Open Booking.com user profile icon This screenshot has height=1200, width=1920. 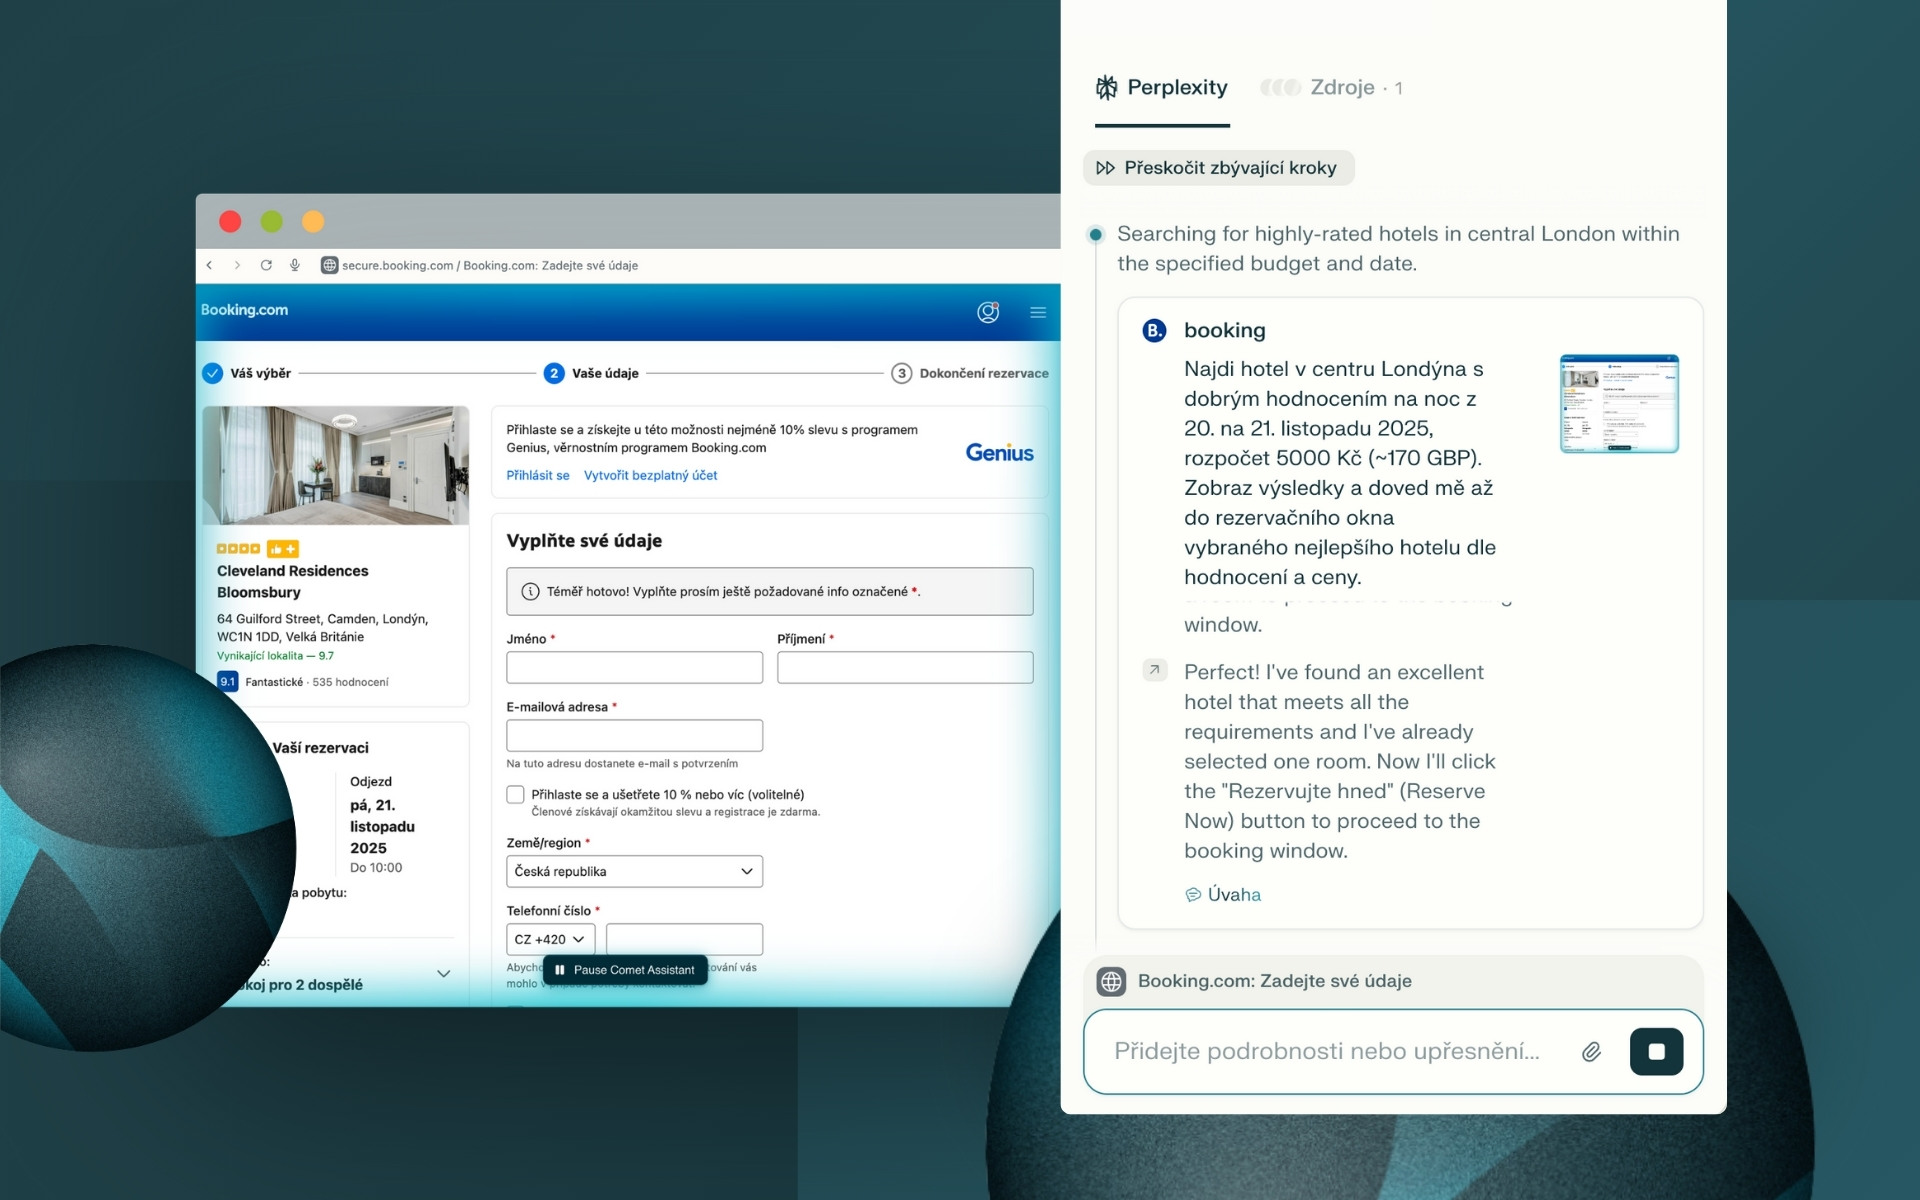tap(988, 312)
